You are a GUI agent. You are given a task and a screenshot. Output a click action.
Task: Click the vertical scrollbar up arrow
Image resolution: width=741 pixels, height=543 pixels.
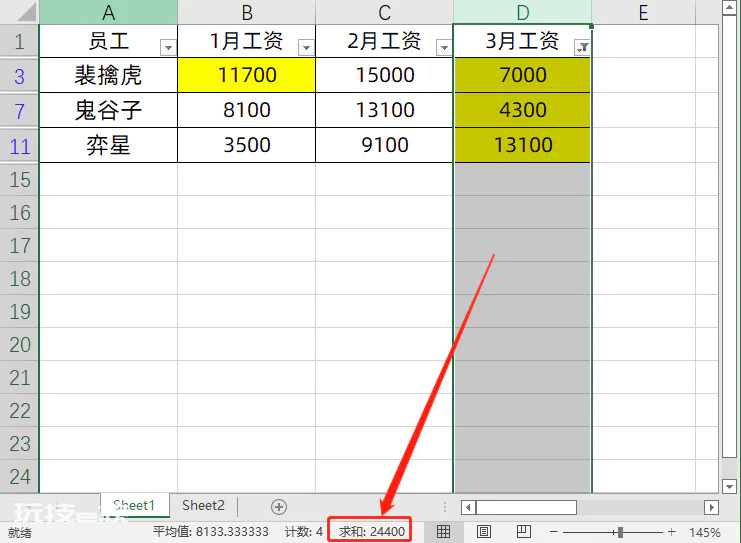[x=729, y=7]
